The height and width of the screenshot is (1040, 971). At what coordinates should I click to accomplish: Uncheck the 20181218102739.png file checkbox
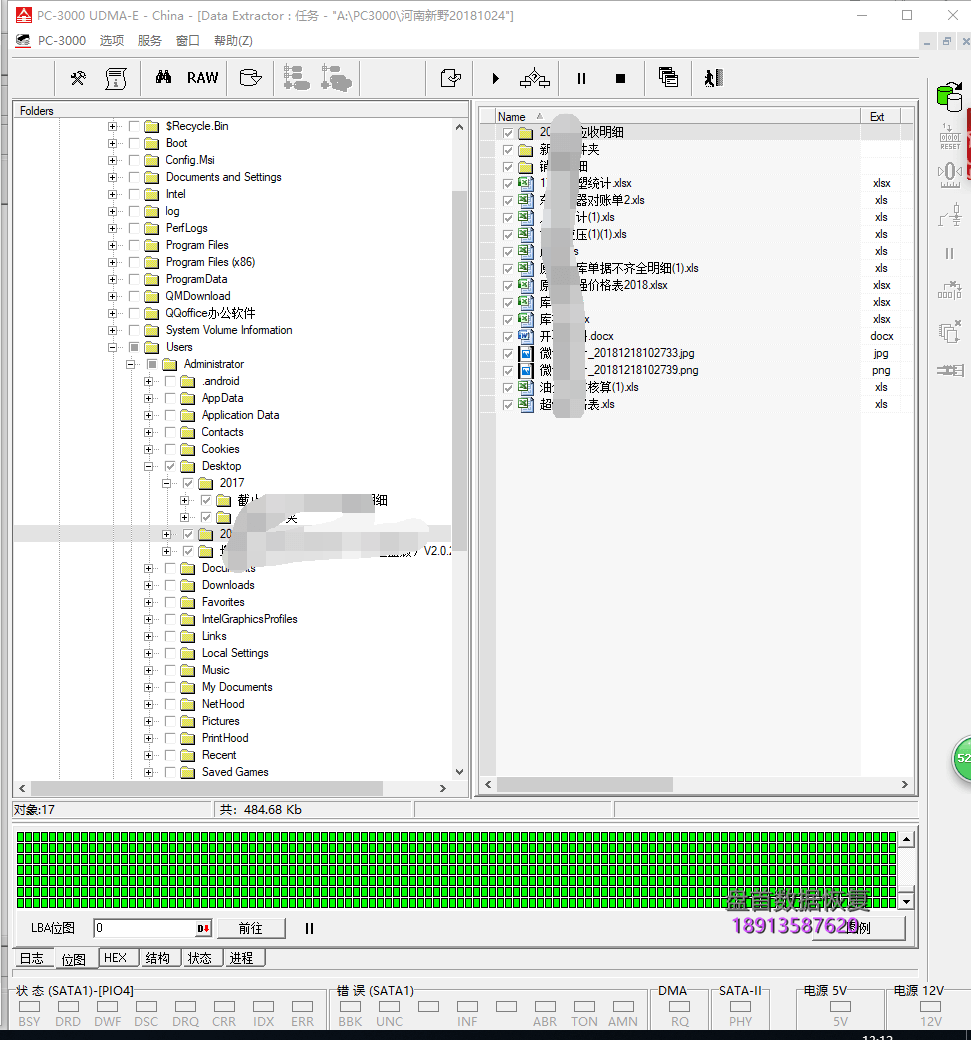[x=508, y=371]
